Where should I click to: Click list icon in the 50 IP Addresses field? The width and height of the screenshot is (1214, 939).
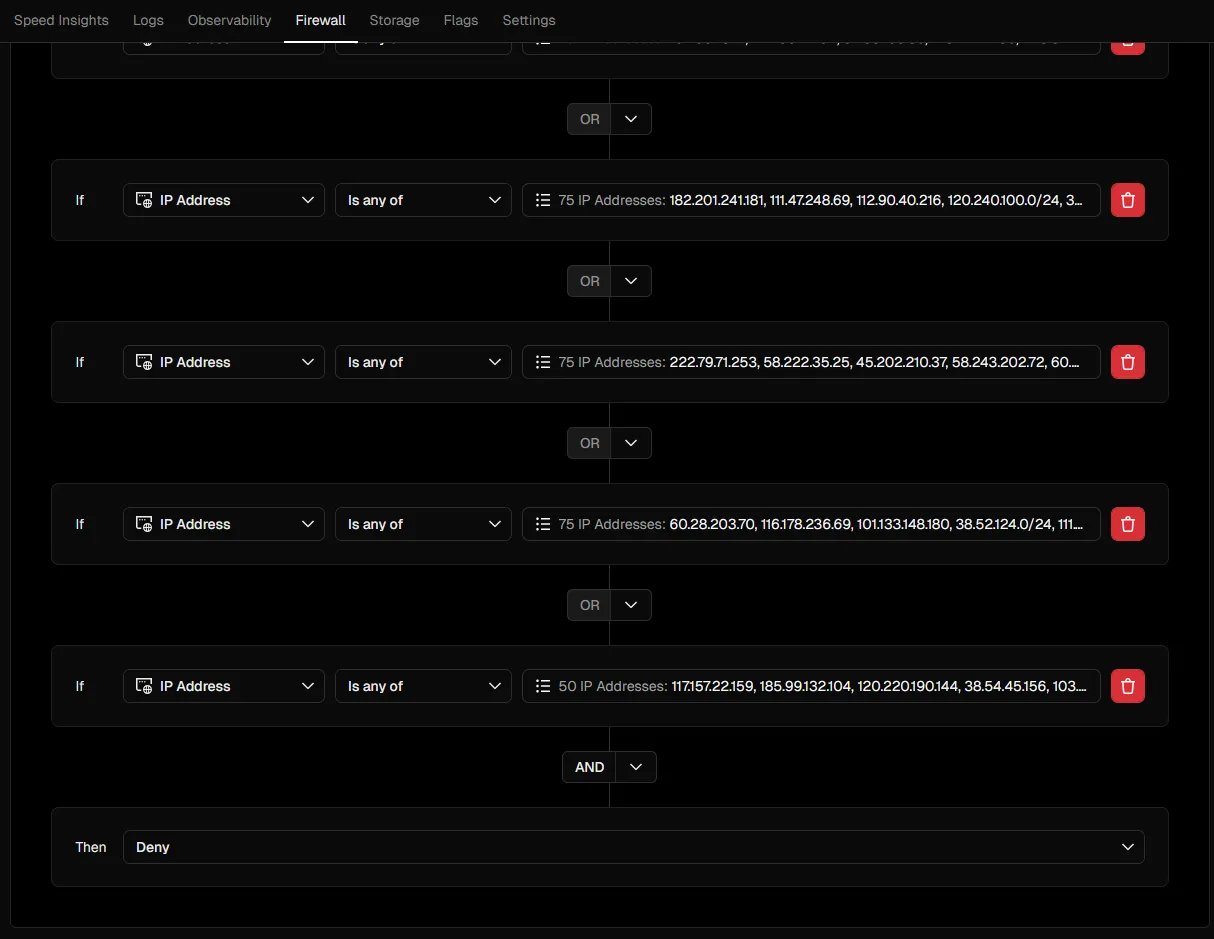coord(543,686)
